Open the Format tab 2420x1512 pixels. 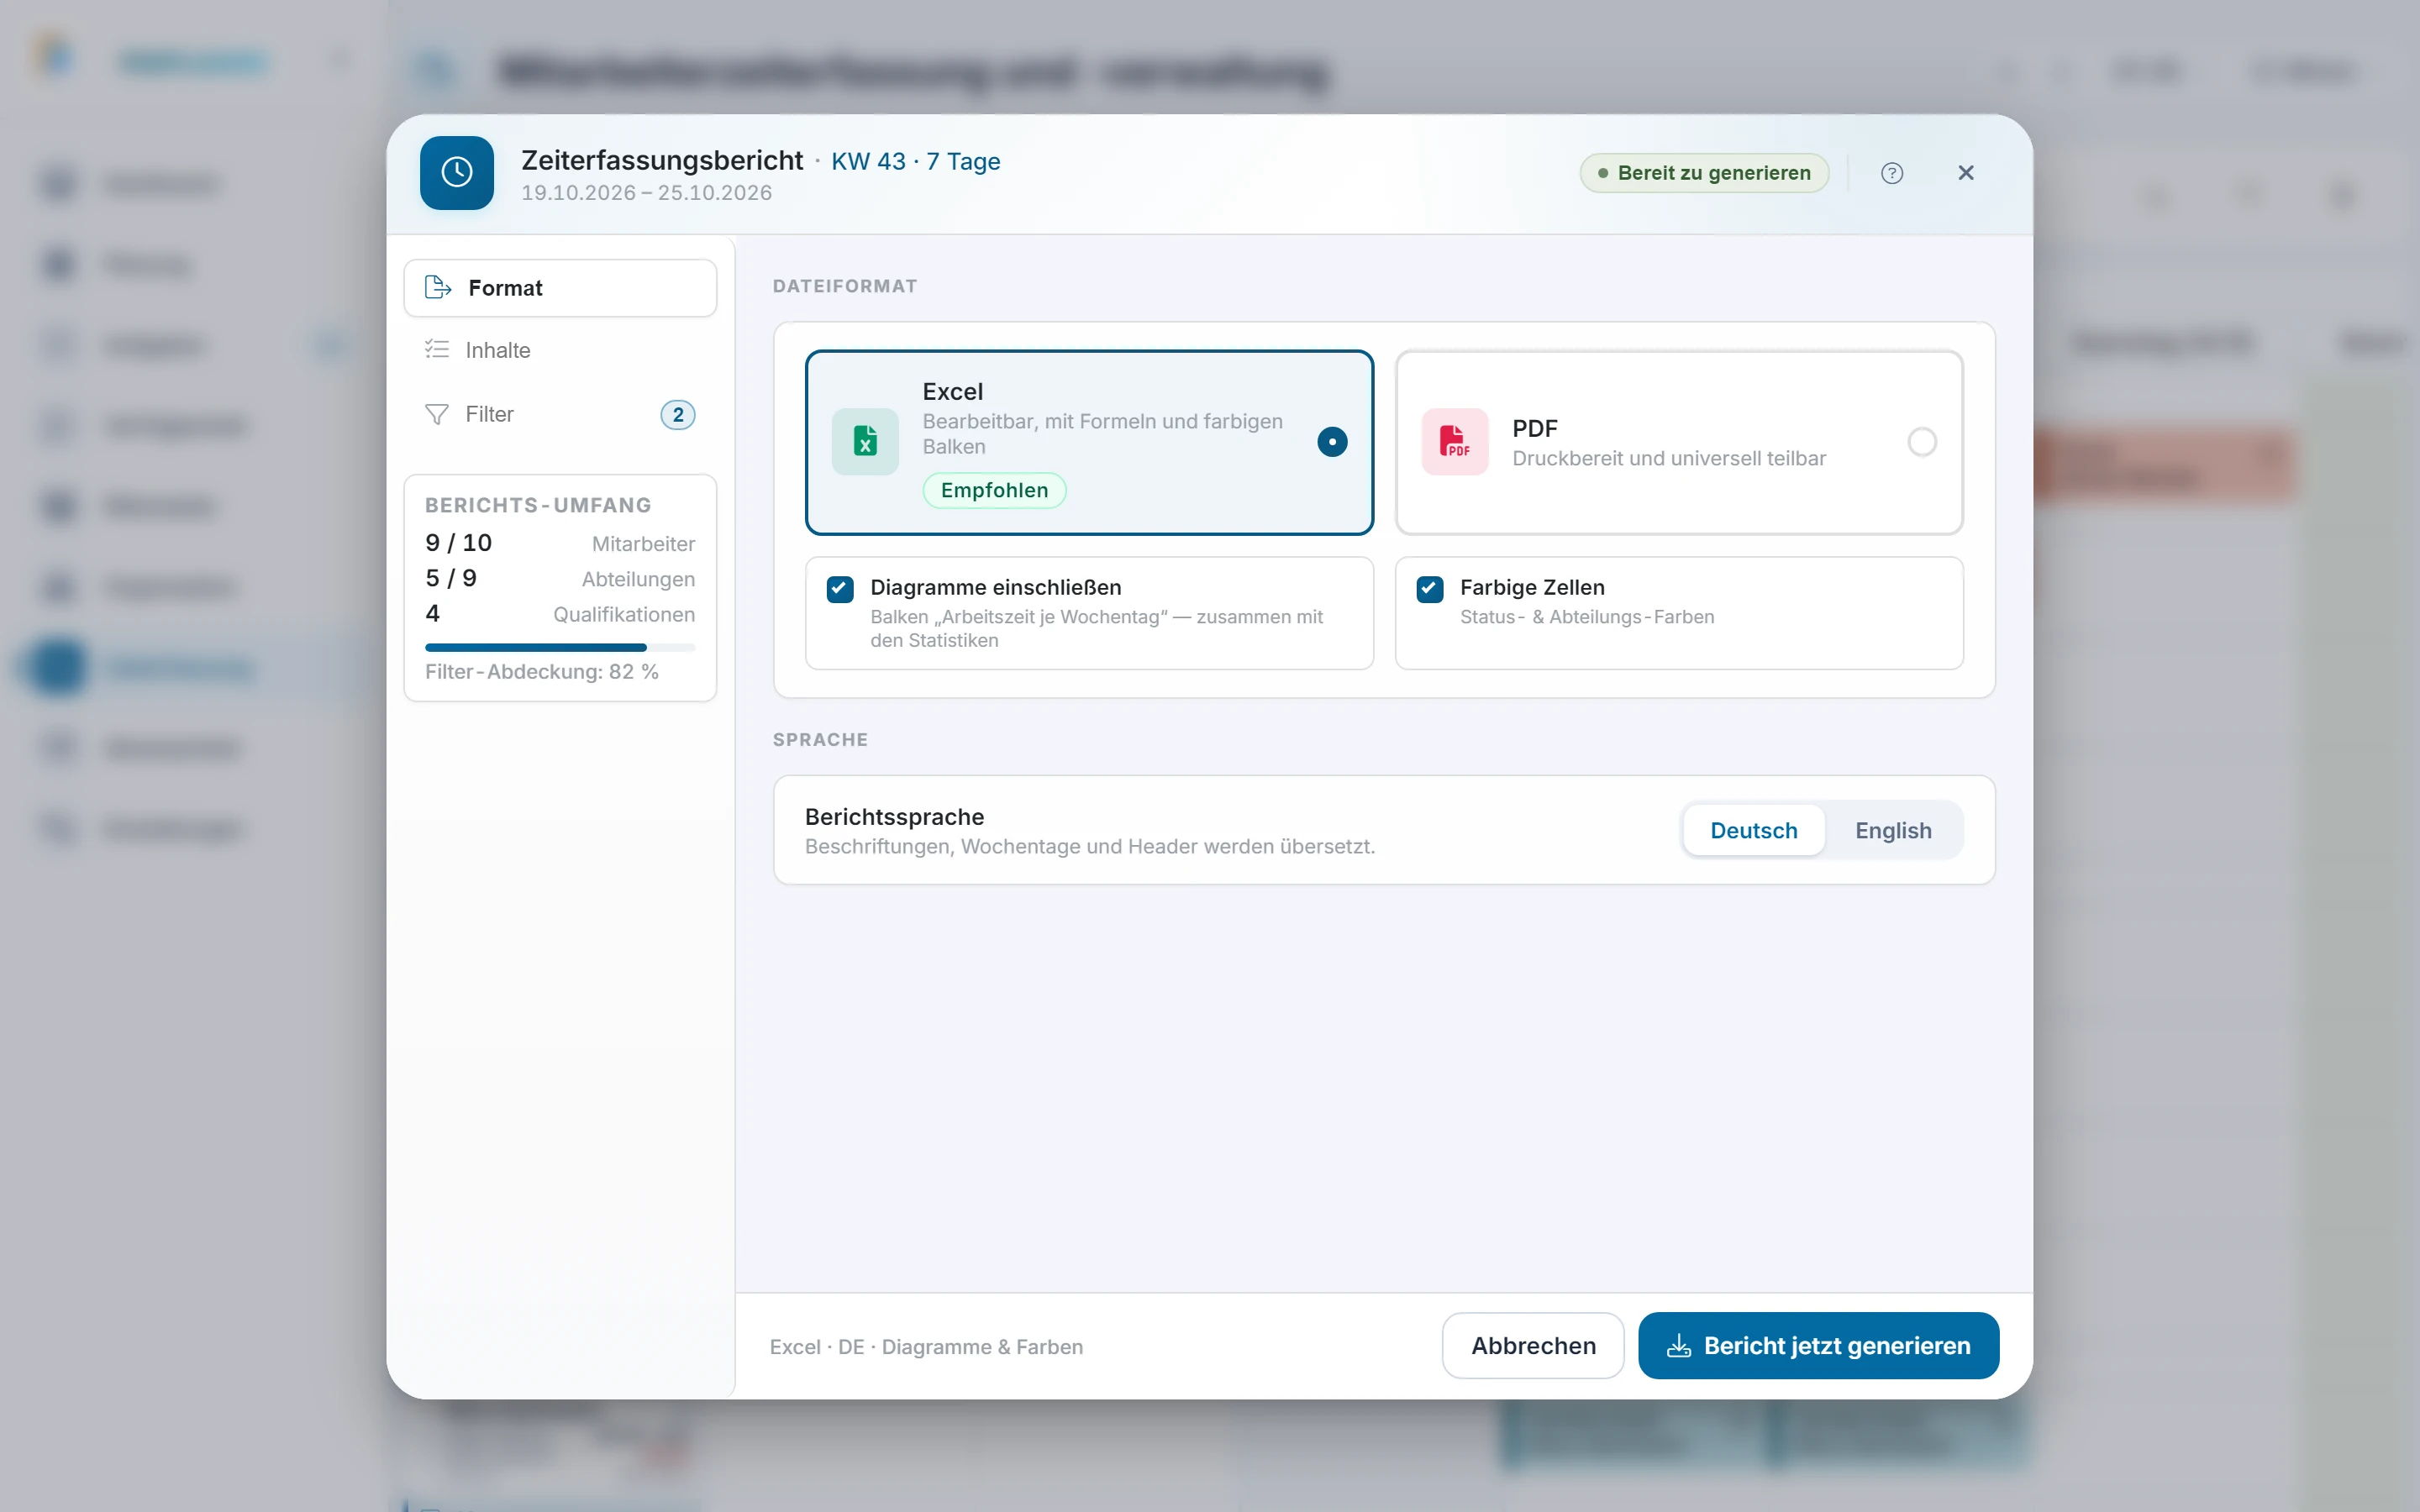coord(560,288)
